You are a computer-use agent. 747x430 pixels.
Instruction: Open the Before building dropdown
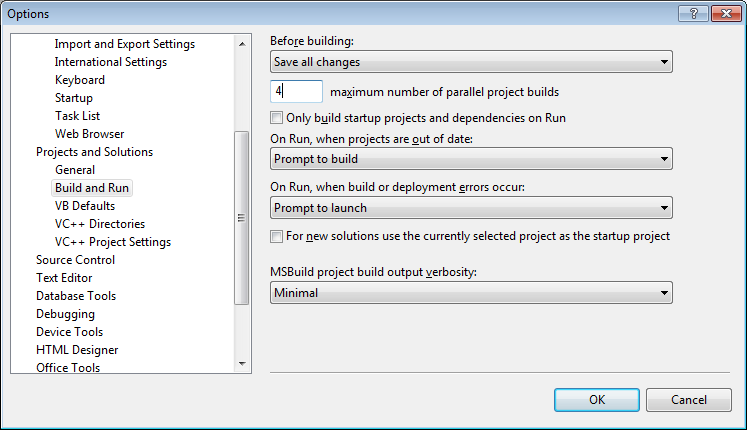(x=471, y=62)
